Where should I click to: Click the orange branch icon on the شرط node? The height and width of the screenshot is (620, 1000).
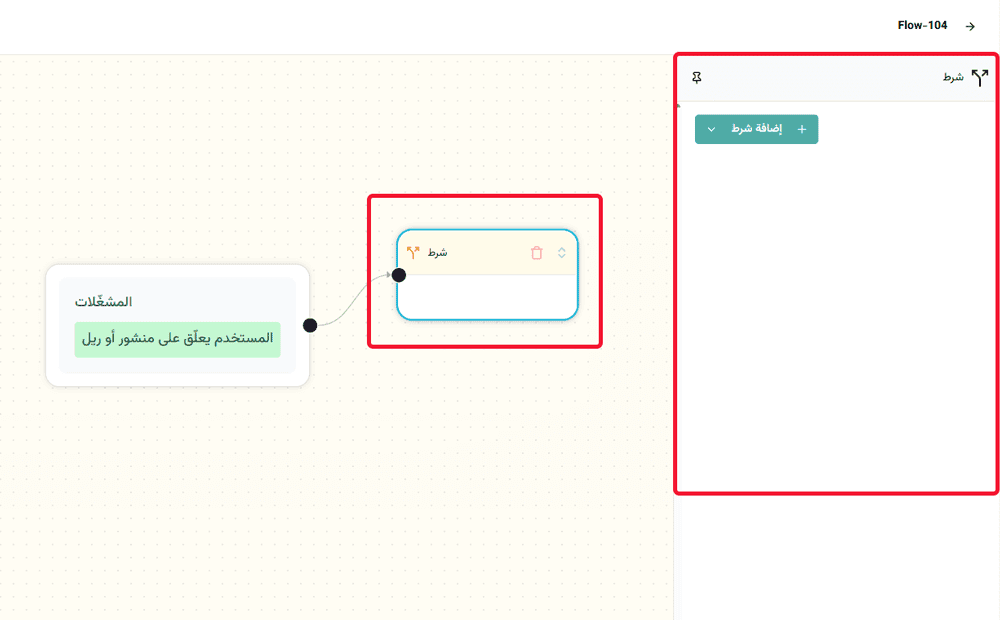pos(413,253)
